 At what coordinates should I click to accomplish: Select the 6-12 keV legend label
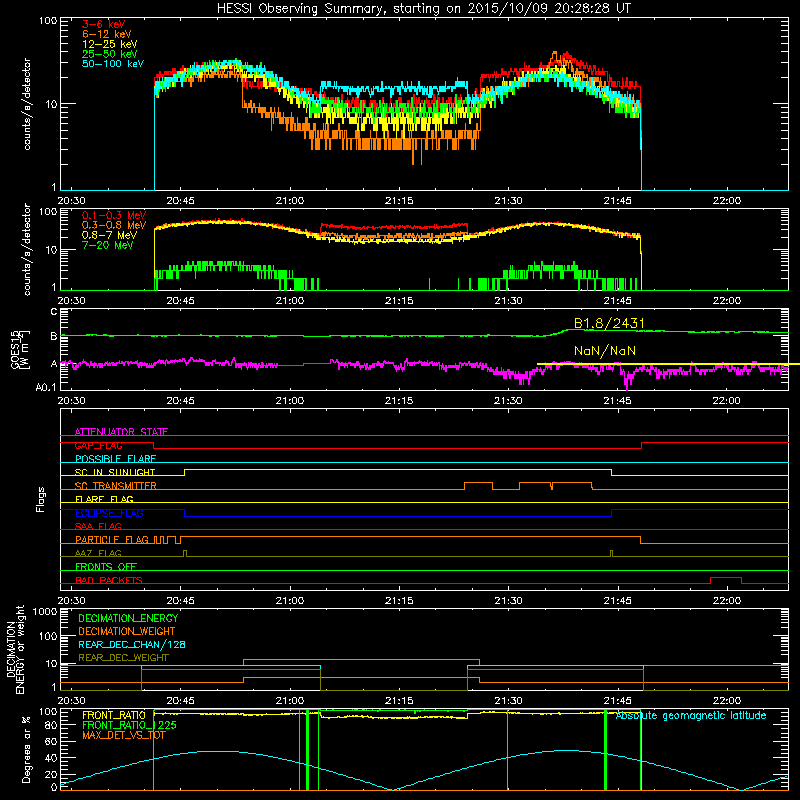tap(107, 34)
